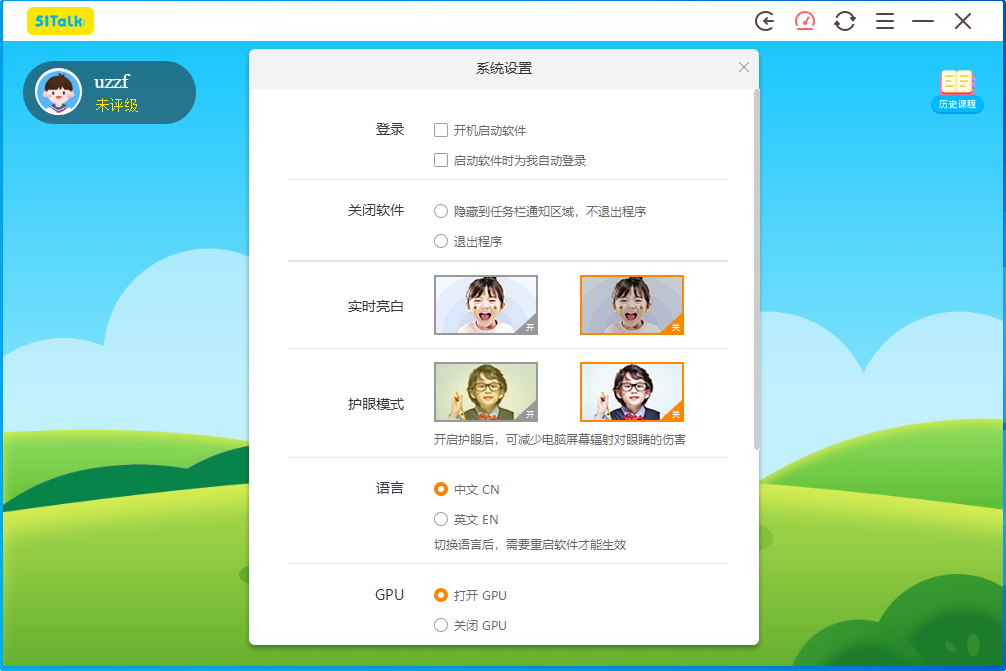
Task: Check 启动软件时为我自动登录 auto-login
Action: [439, 160]
